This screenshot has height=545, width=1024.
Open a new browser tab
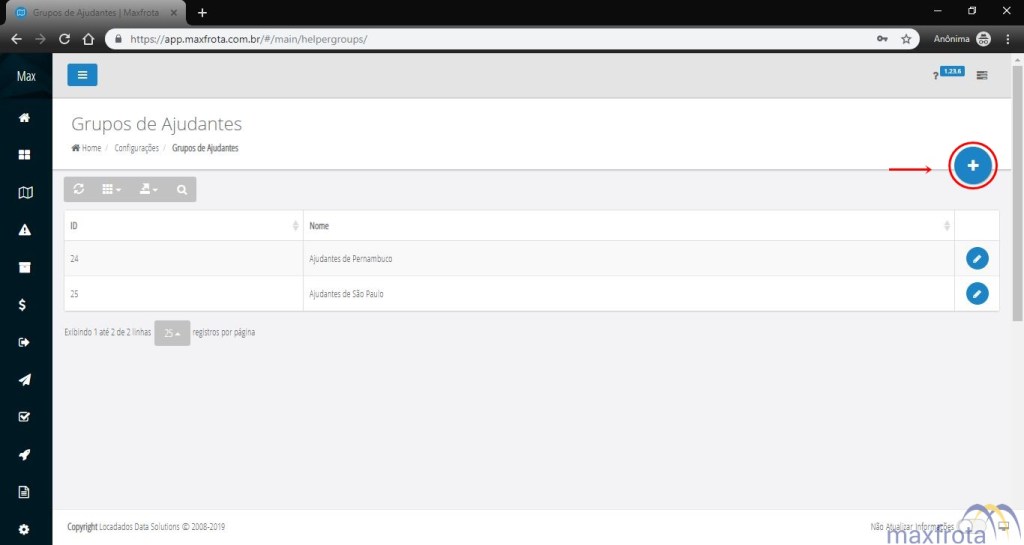(202, 12)
